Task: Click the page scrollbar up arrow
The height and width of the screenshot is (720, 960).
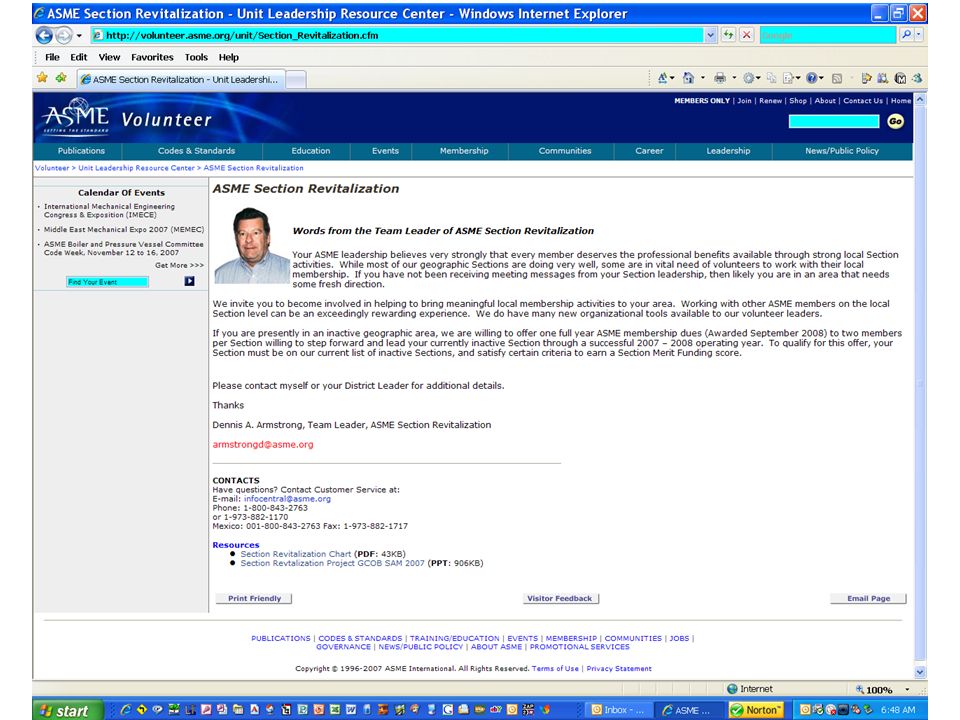Action: [920, 99]
